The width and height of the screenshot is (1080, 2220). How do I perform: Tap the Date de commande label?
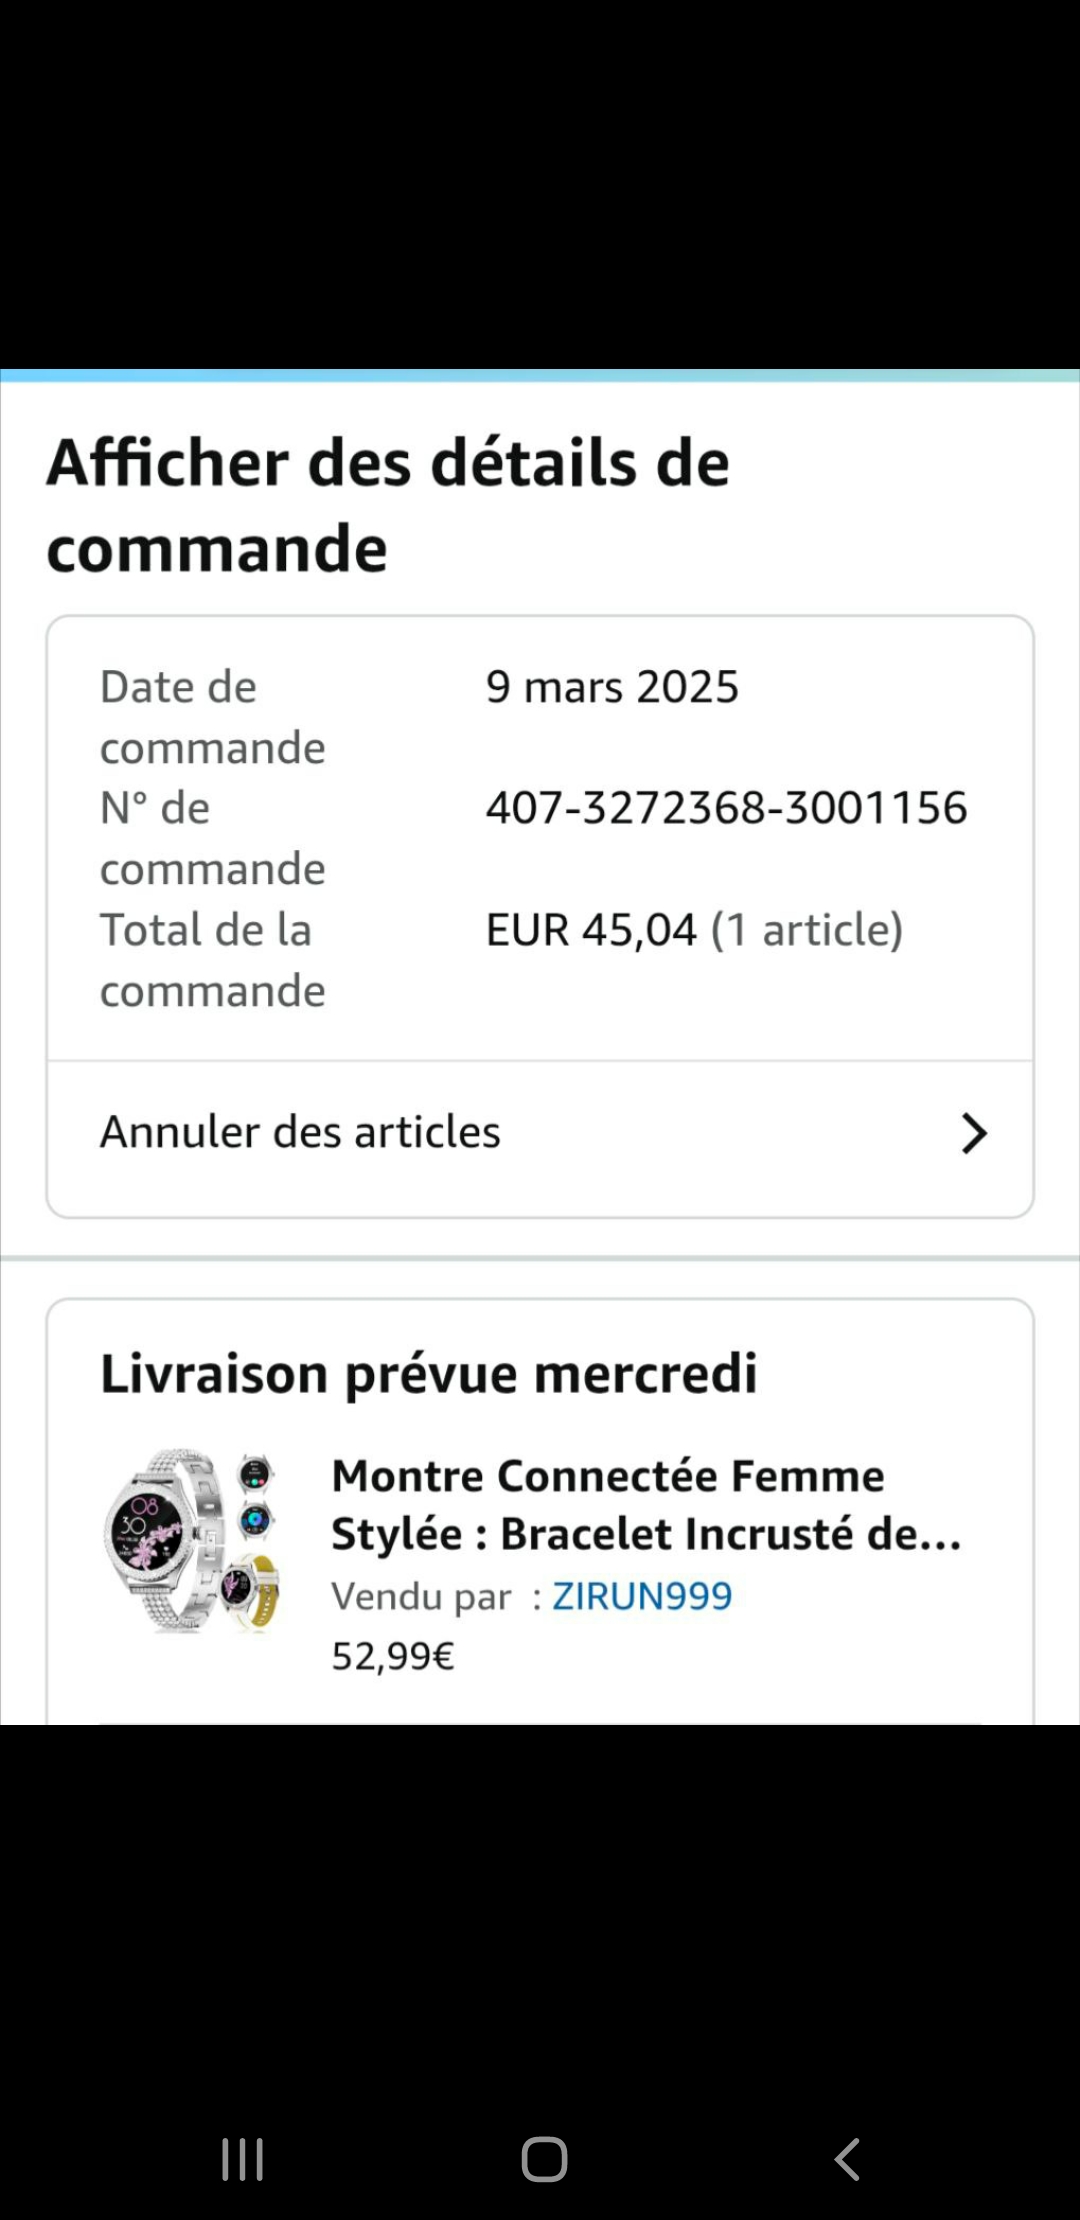pyautogui.click(x=212, y=717)
